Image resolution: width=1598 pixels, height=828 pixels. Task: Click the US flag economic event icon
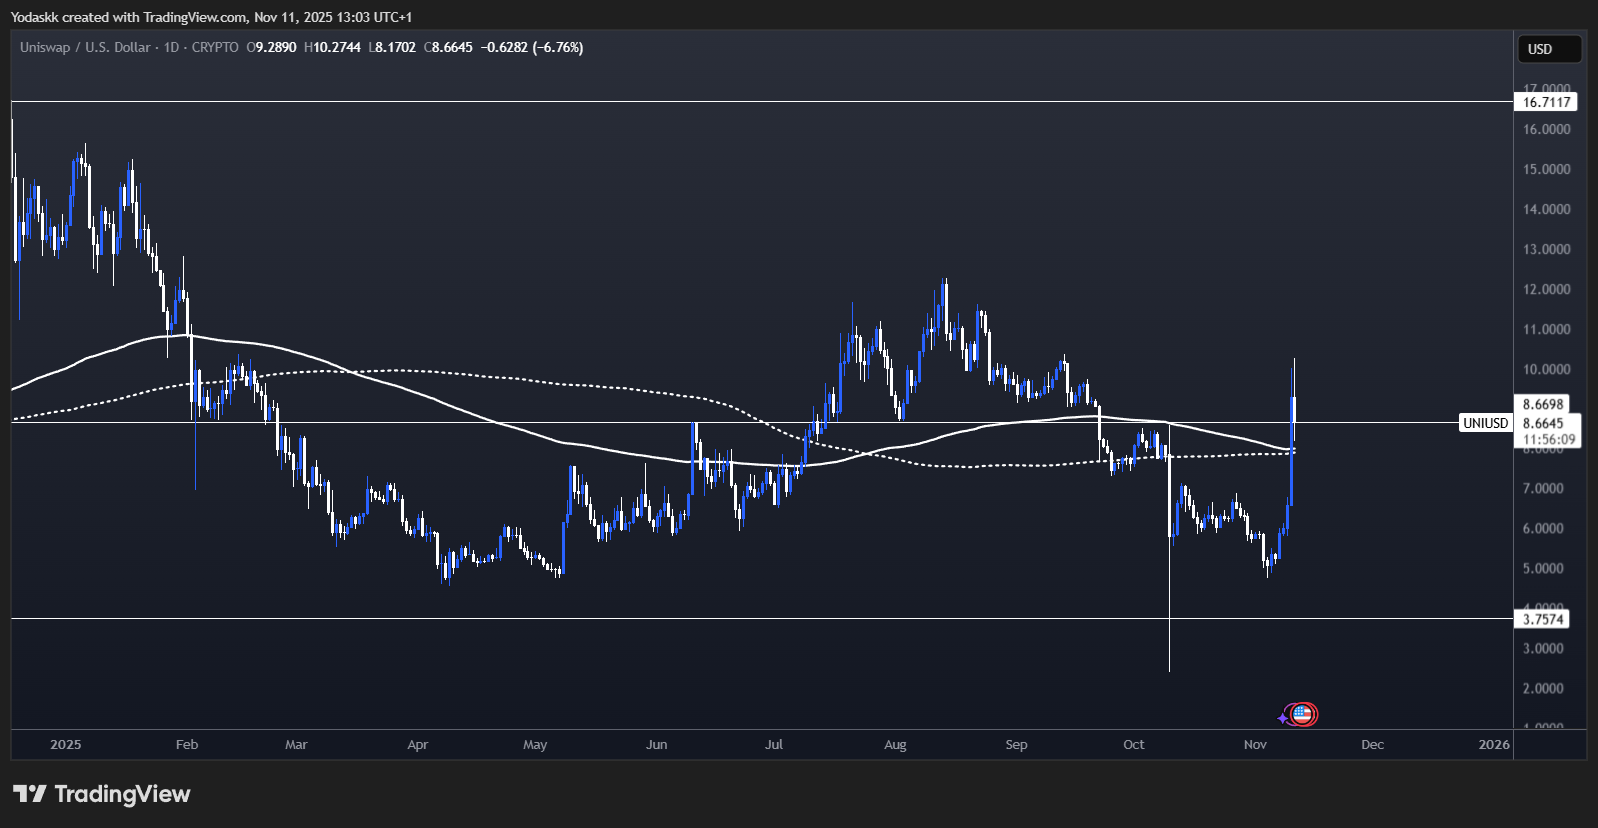[1302, 714]
